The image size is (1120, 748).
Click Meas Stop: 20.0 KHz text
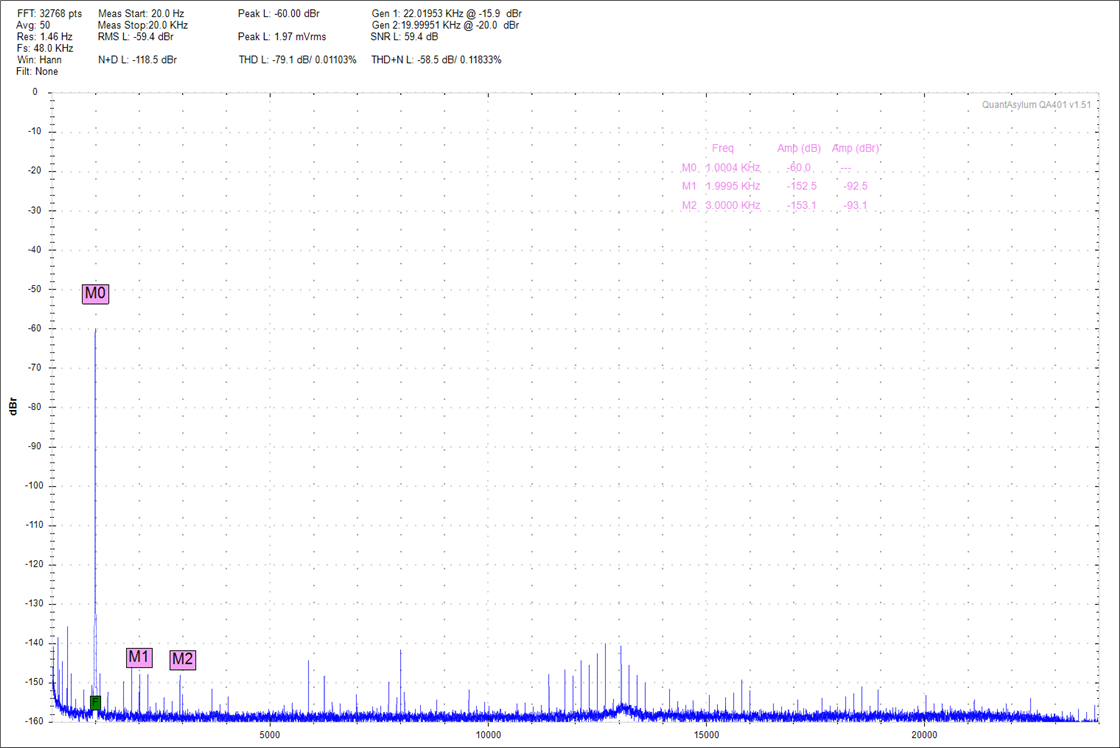coord(143,25)
